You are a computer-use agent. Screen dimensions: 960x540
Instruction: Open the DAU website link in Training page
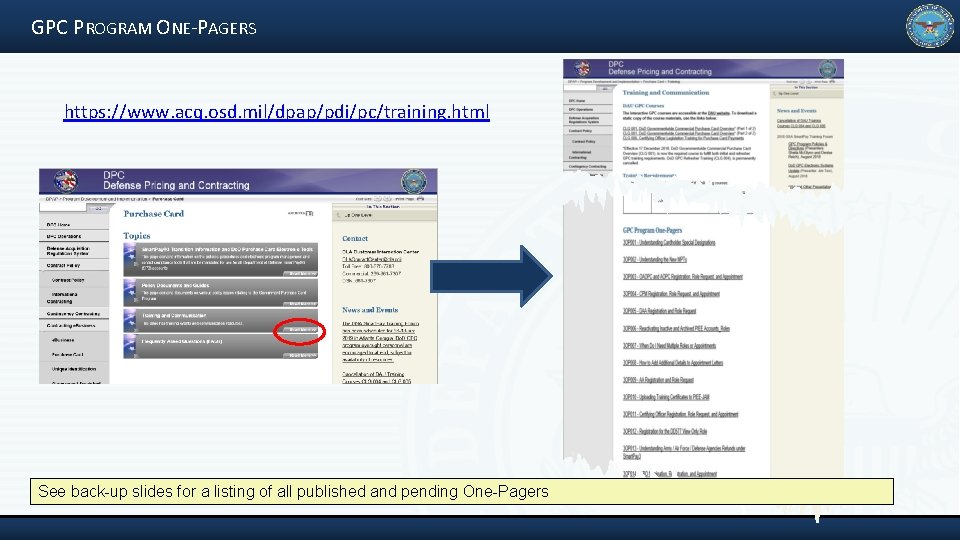pos(719,113)
